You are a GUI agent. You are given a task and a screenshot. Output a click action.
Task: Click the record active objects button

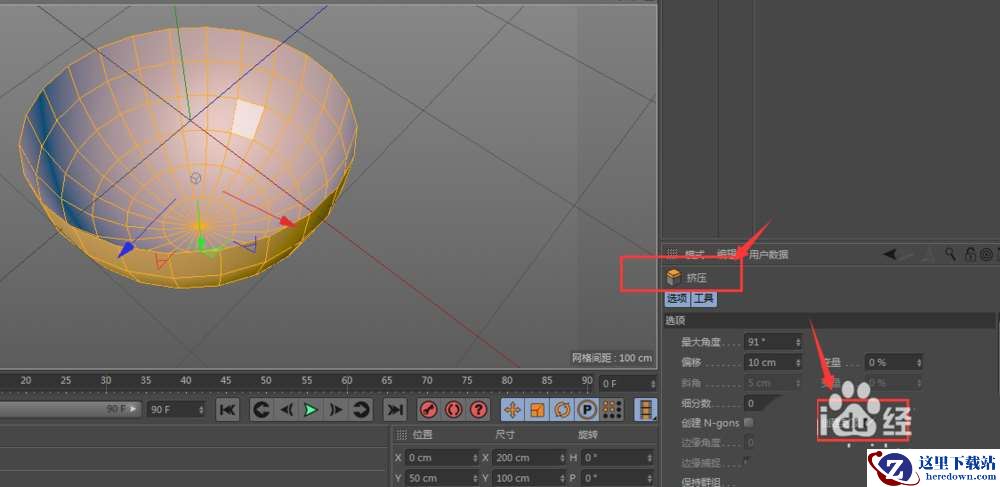click(428, 410)
